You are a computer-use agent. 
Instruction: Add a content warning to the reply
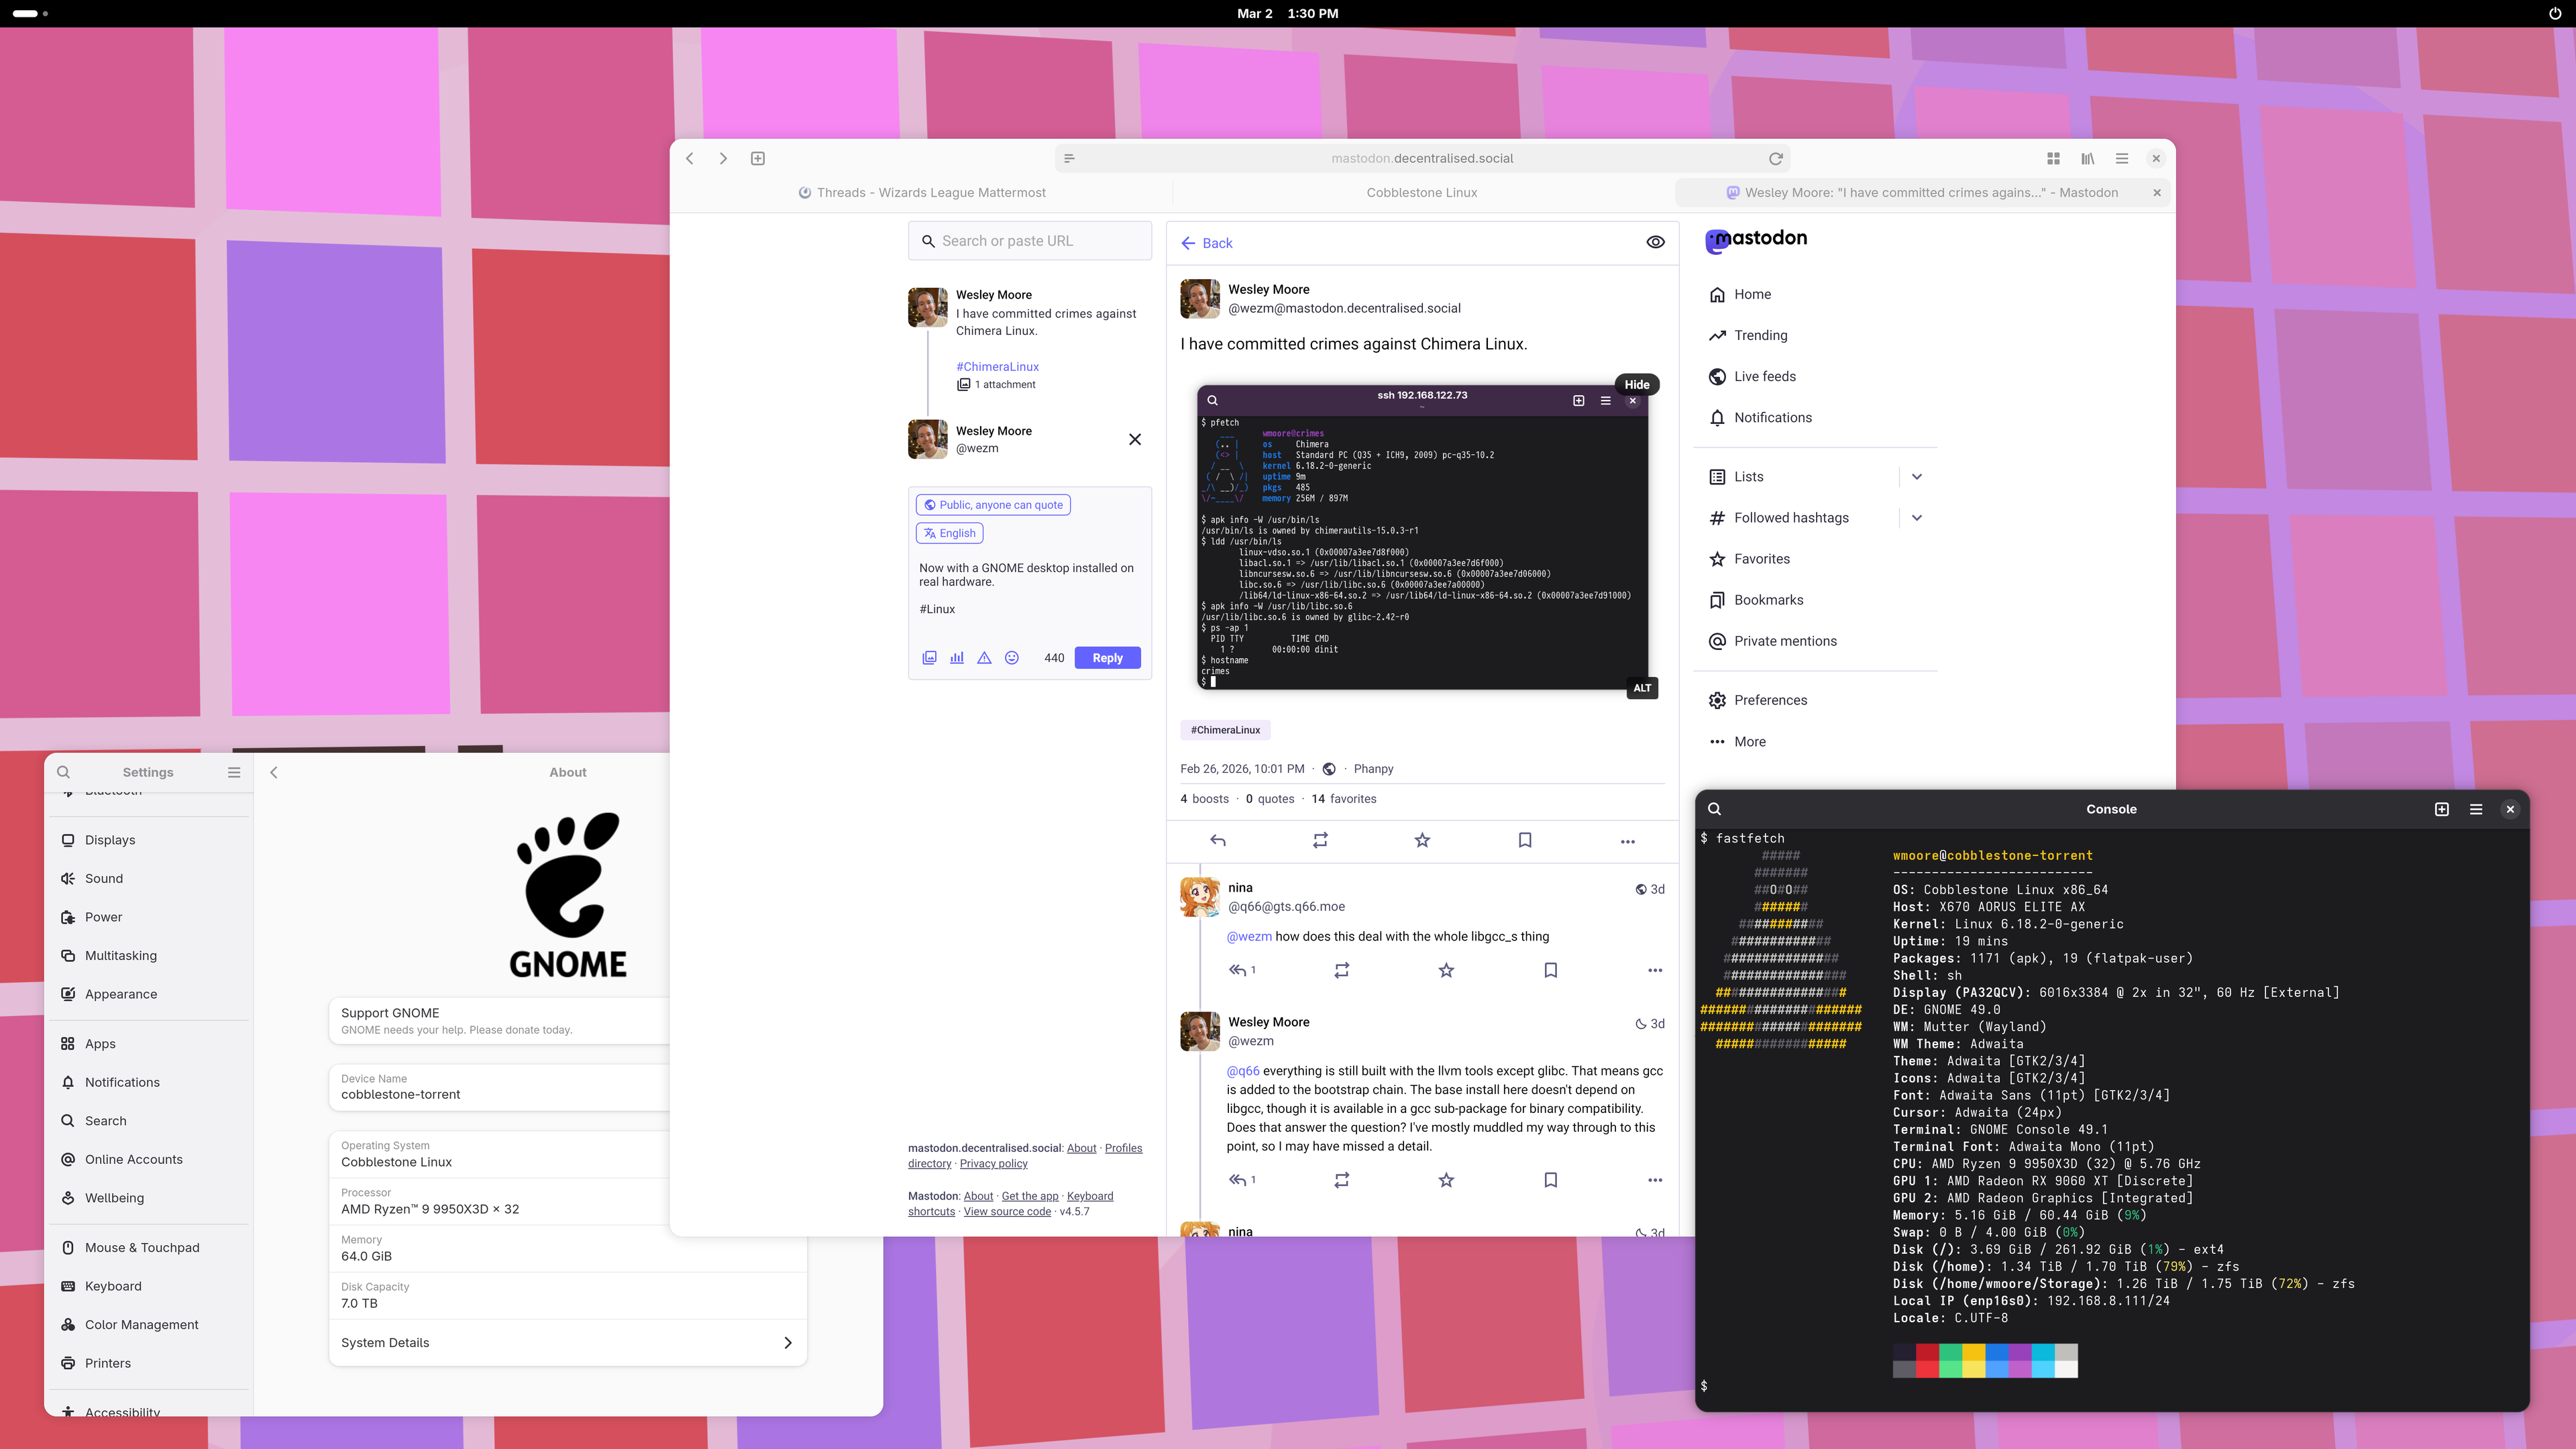(984, 658)
